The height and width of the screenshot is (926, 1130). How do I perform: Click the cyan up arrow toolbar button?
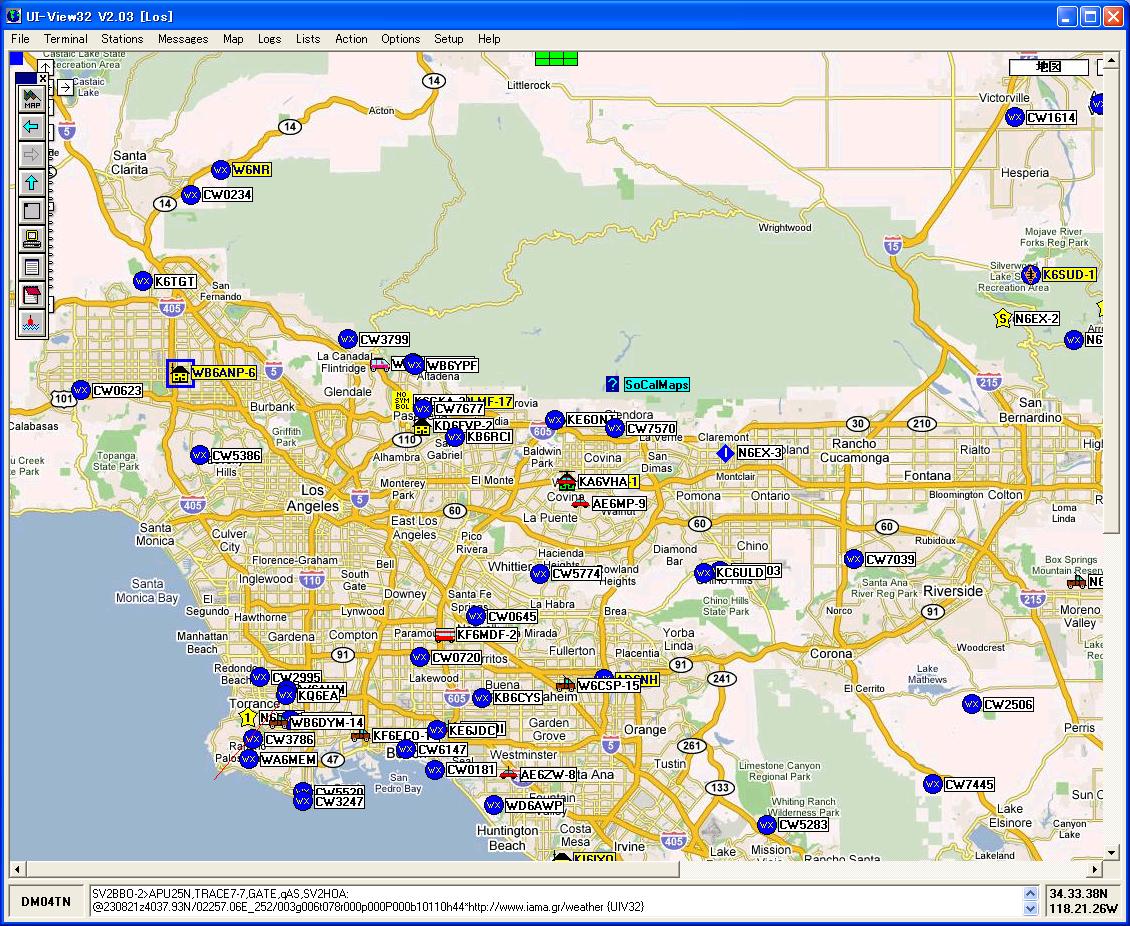click(x=32, y=182)
